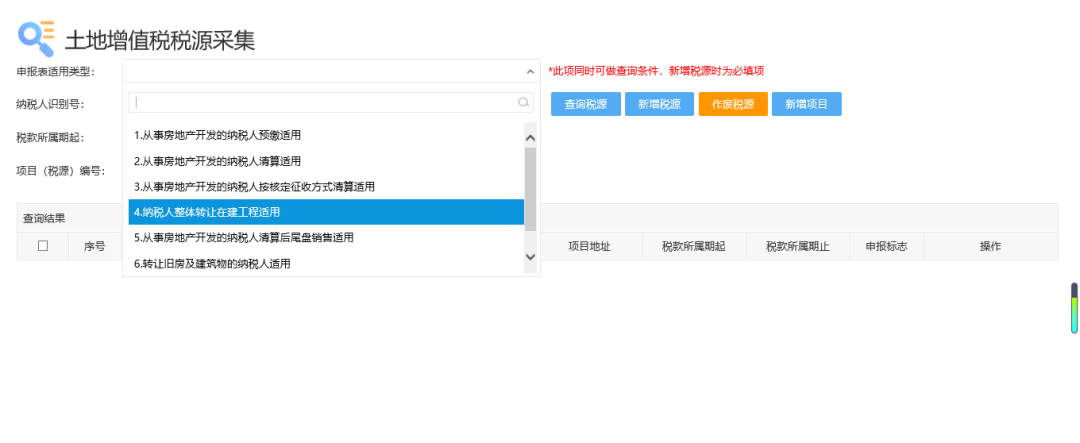
Task: Click the 税款所属期止 column header
Action: tap(798, 247)
